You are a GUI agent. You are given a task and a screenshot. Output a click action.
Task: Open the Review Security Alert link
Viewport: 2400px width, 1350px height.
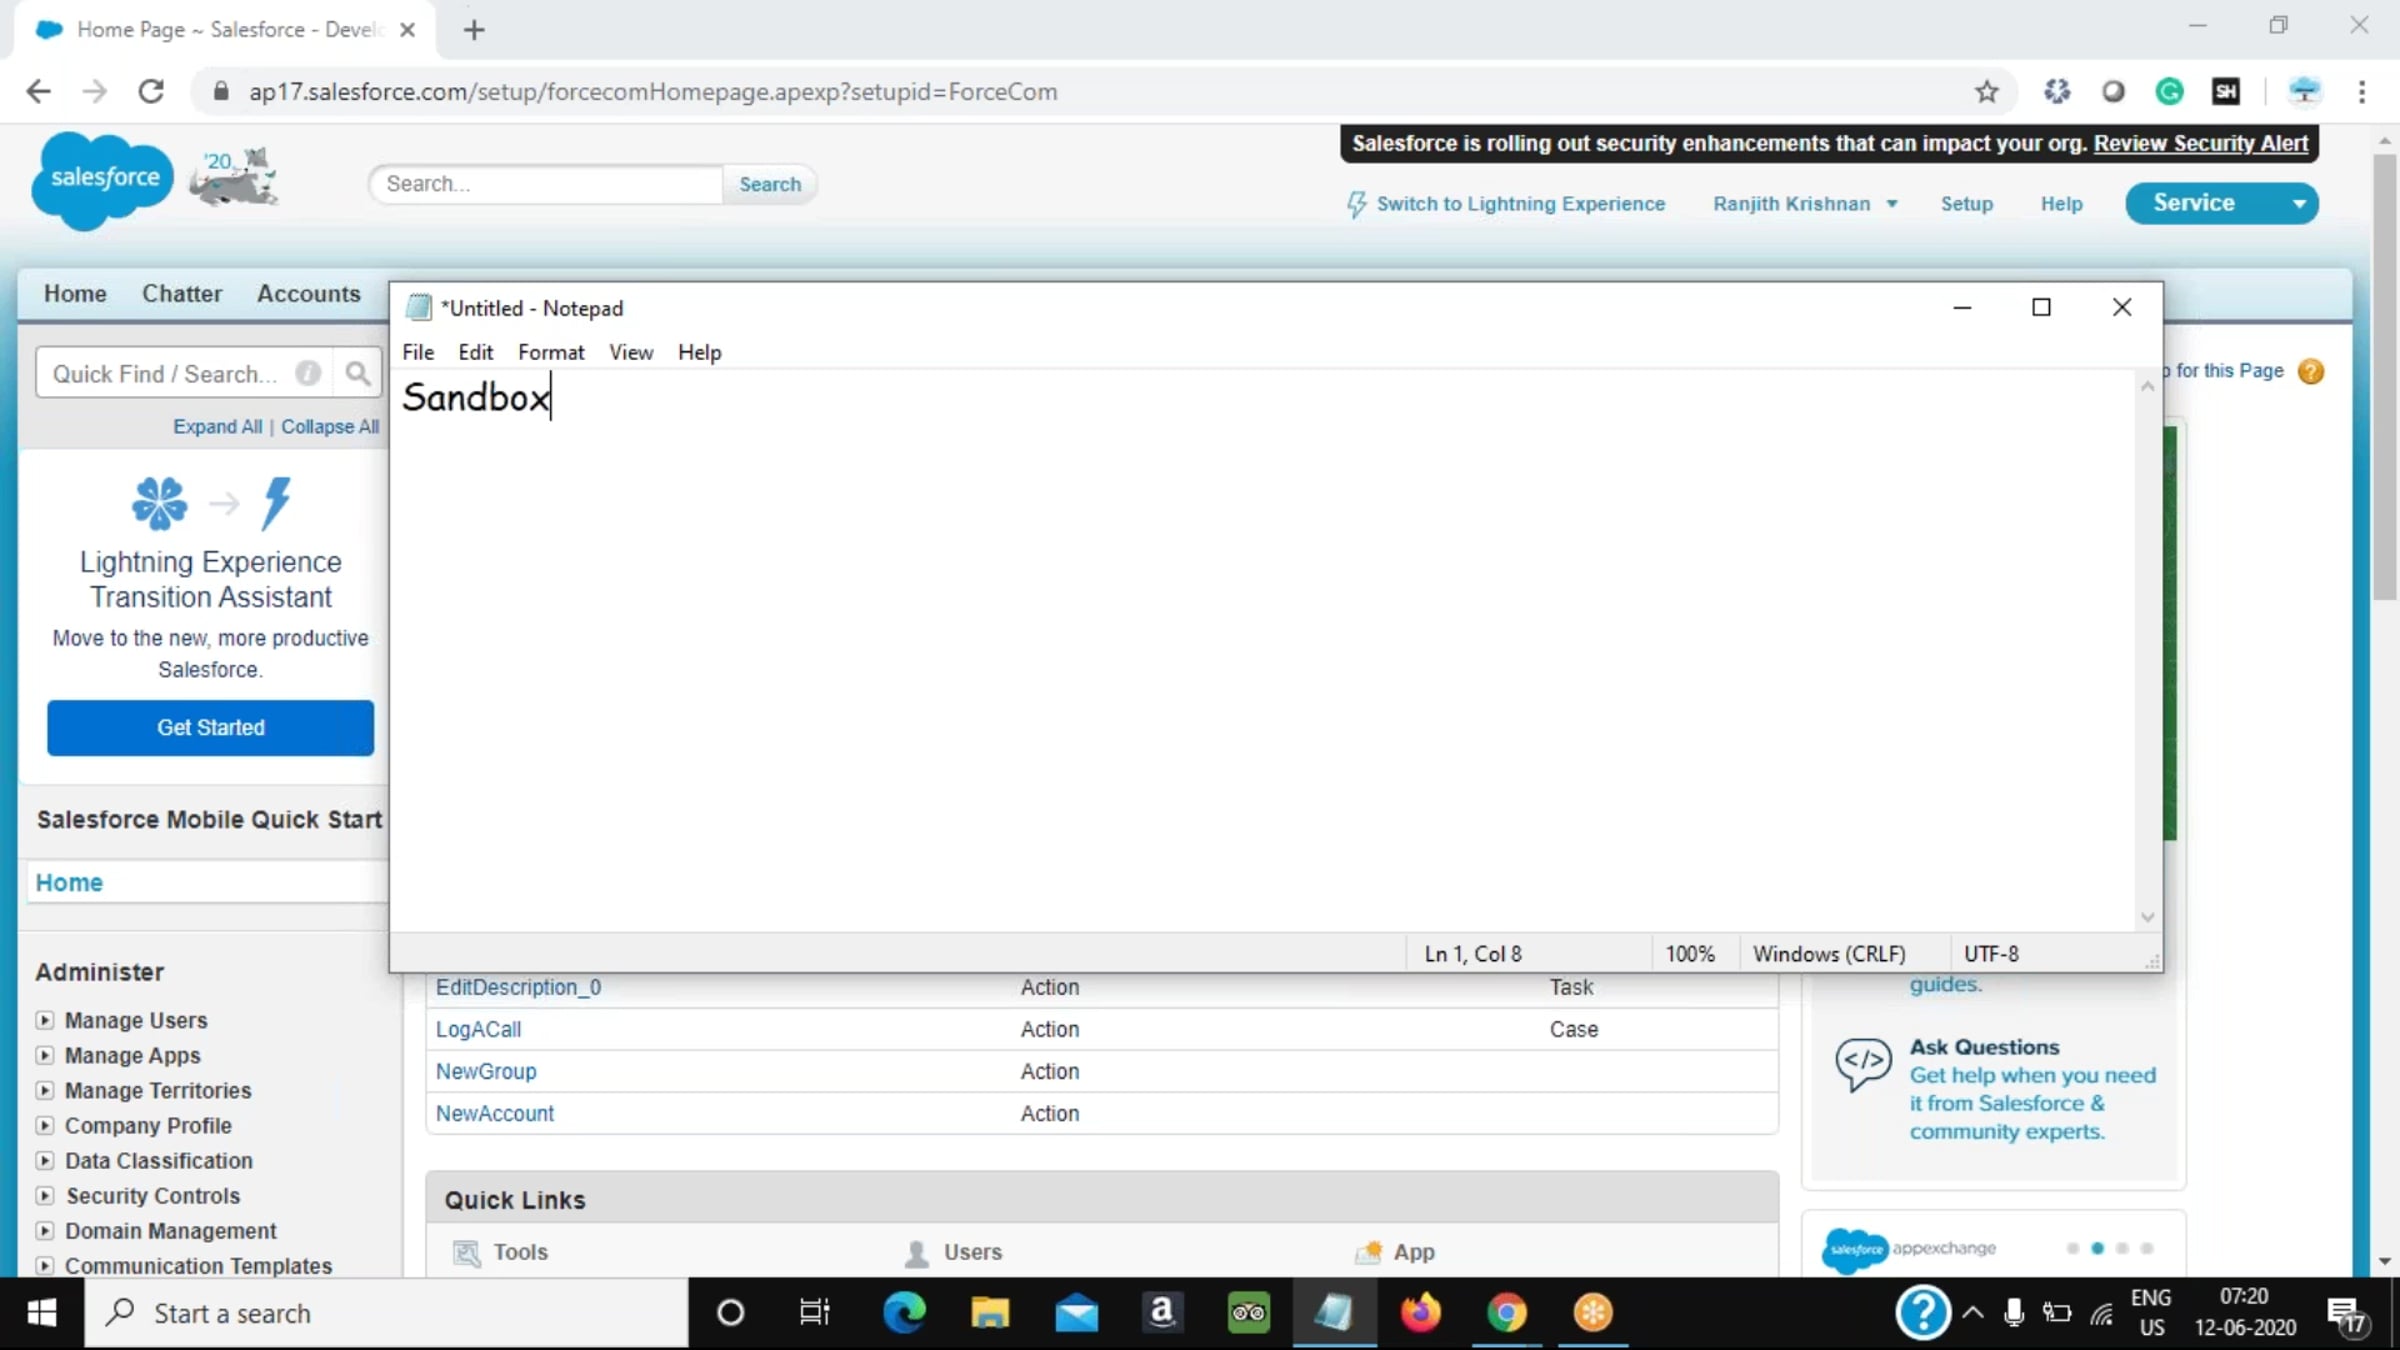tap(2200, 144)
